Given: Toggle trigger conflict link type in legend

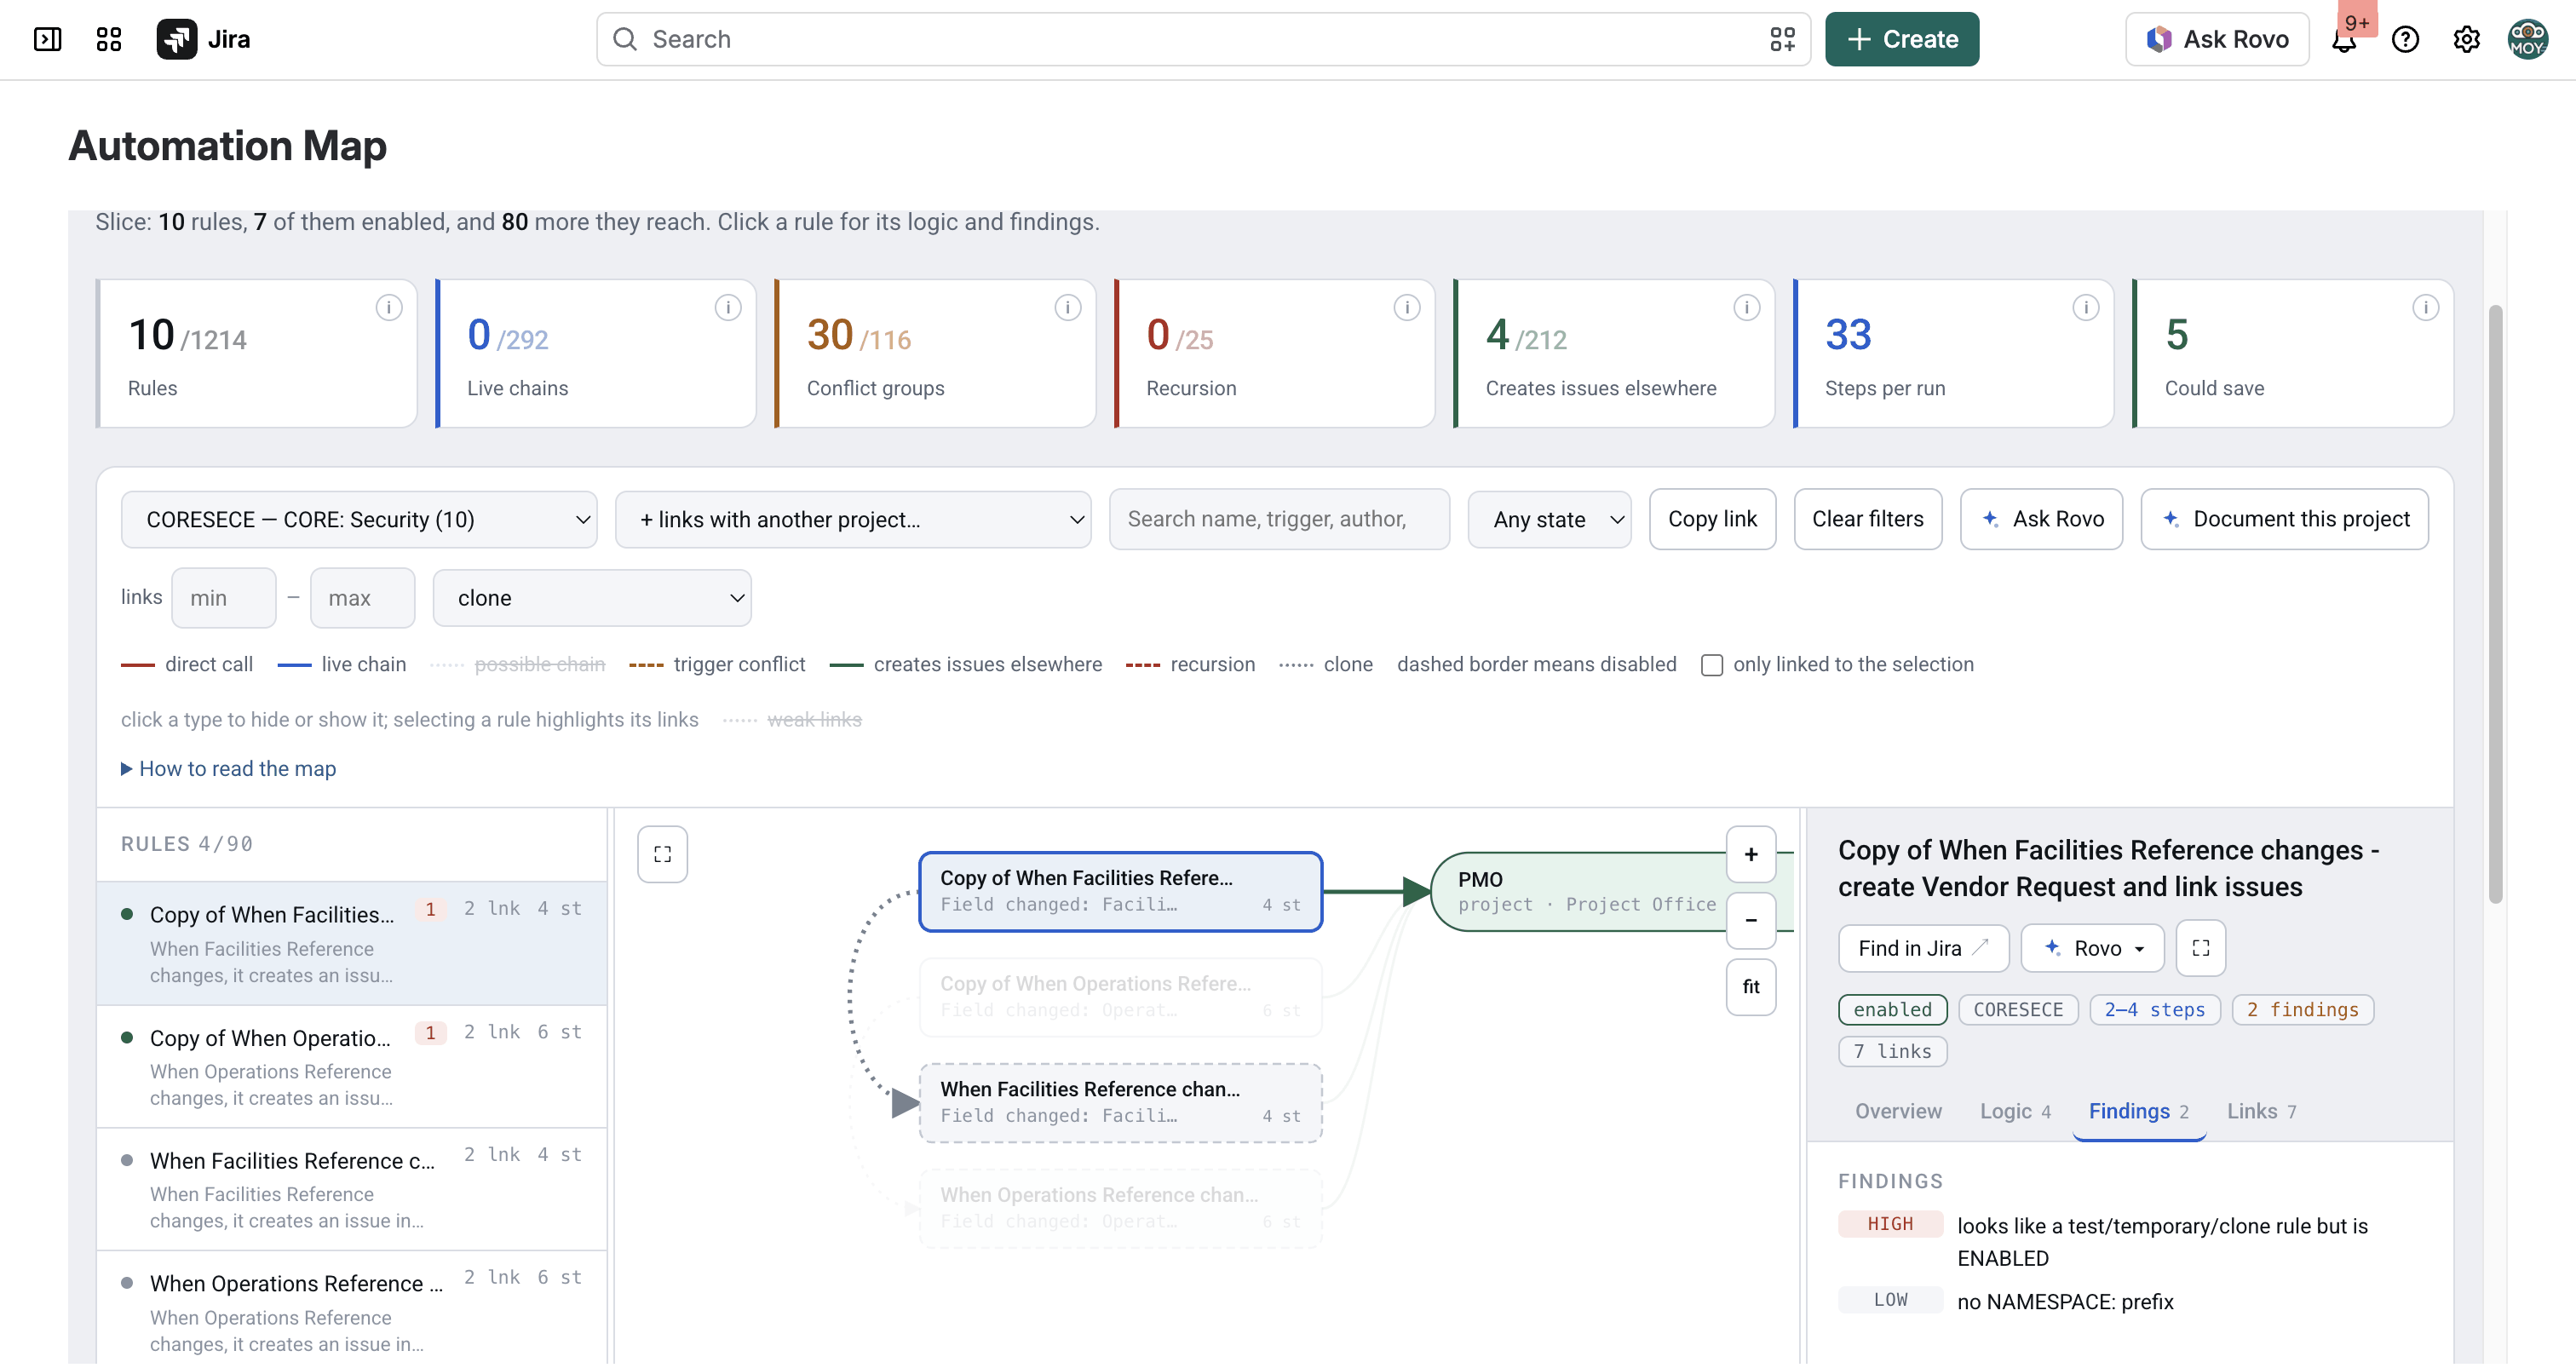Looking at the screenshot, I should pos(717,664).
